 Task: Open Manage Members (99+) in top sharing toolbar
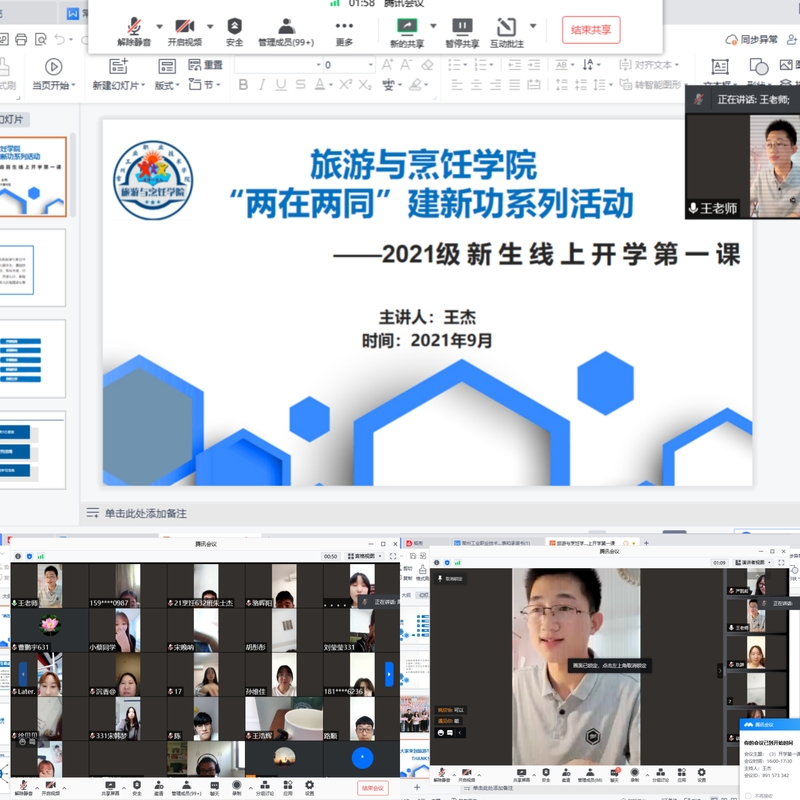pyautogui.click(x=286, y=30)
